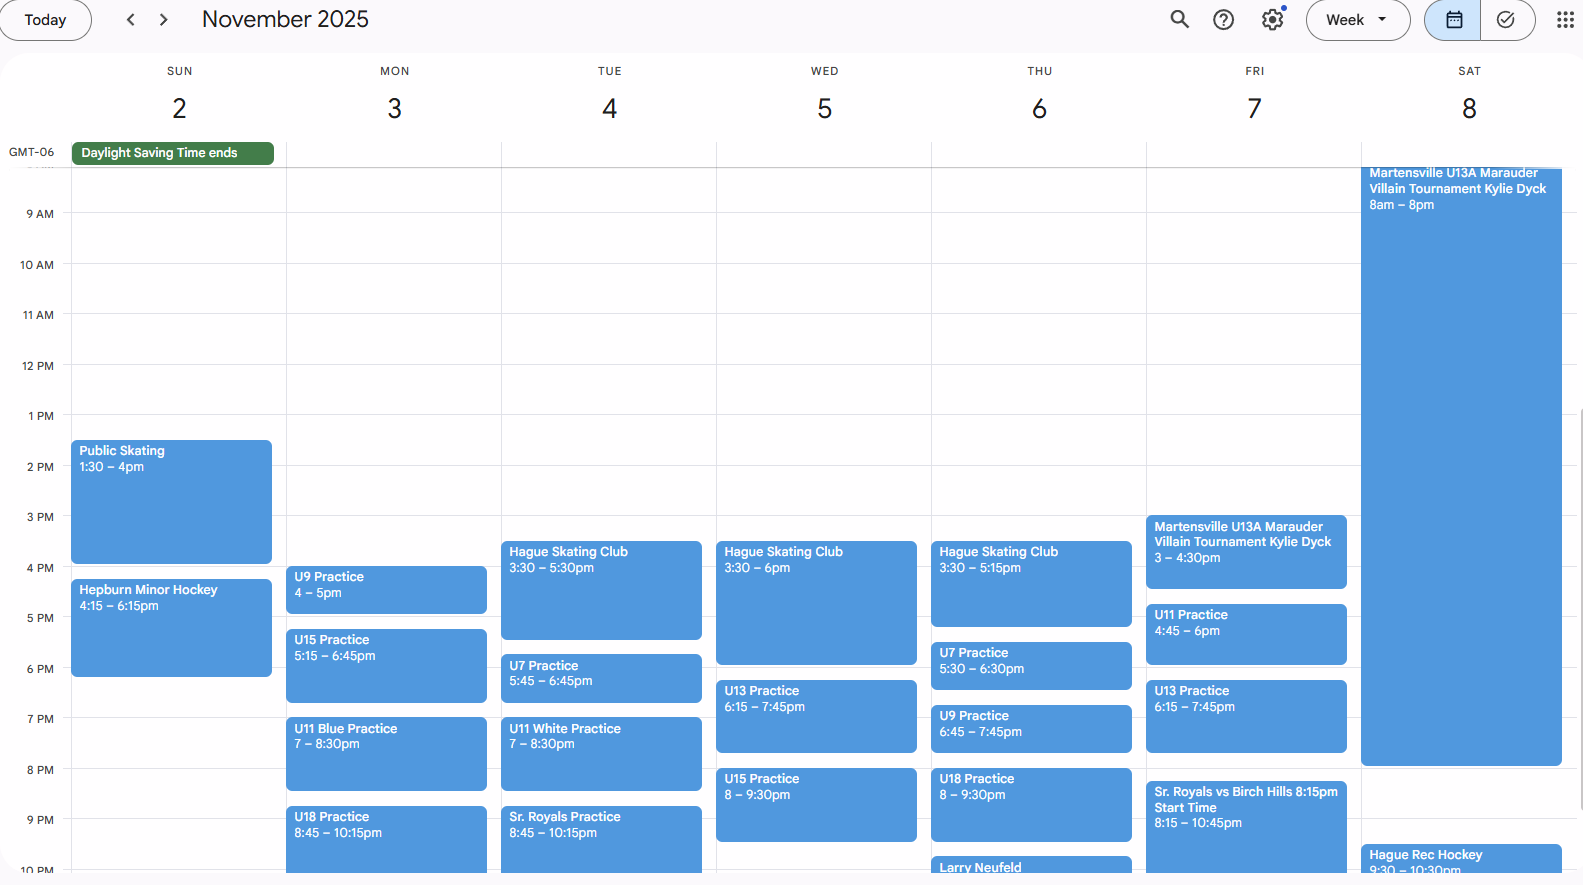Select Saturday 8 date header
This screenshot has width=1583, height=885.
(x=1469, y=108)
